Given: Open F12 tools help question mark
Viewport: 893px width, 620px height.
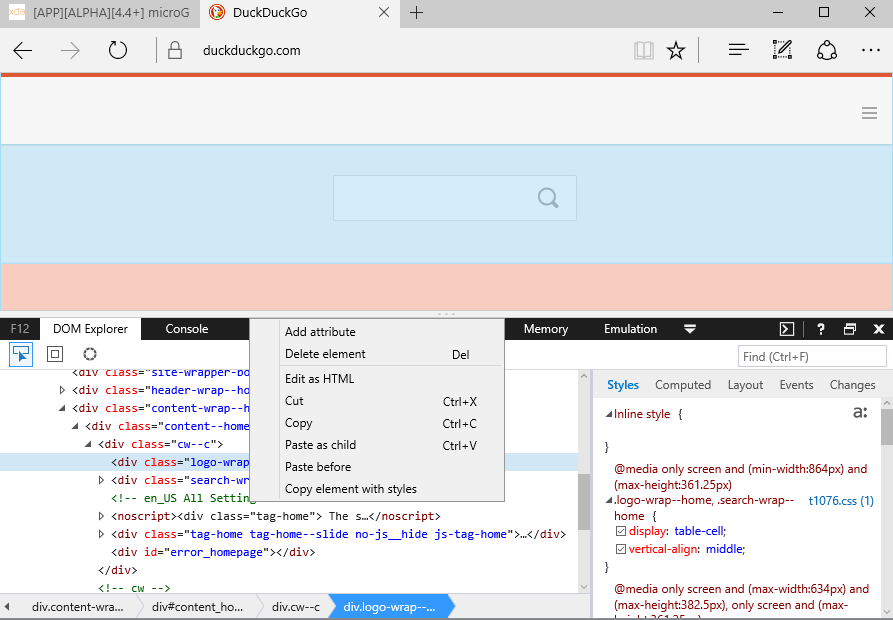Looking at the screenshot, I should click(821, 329).
